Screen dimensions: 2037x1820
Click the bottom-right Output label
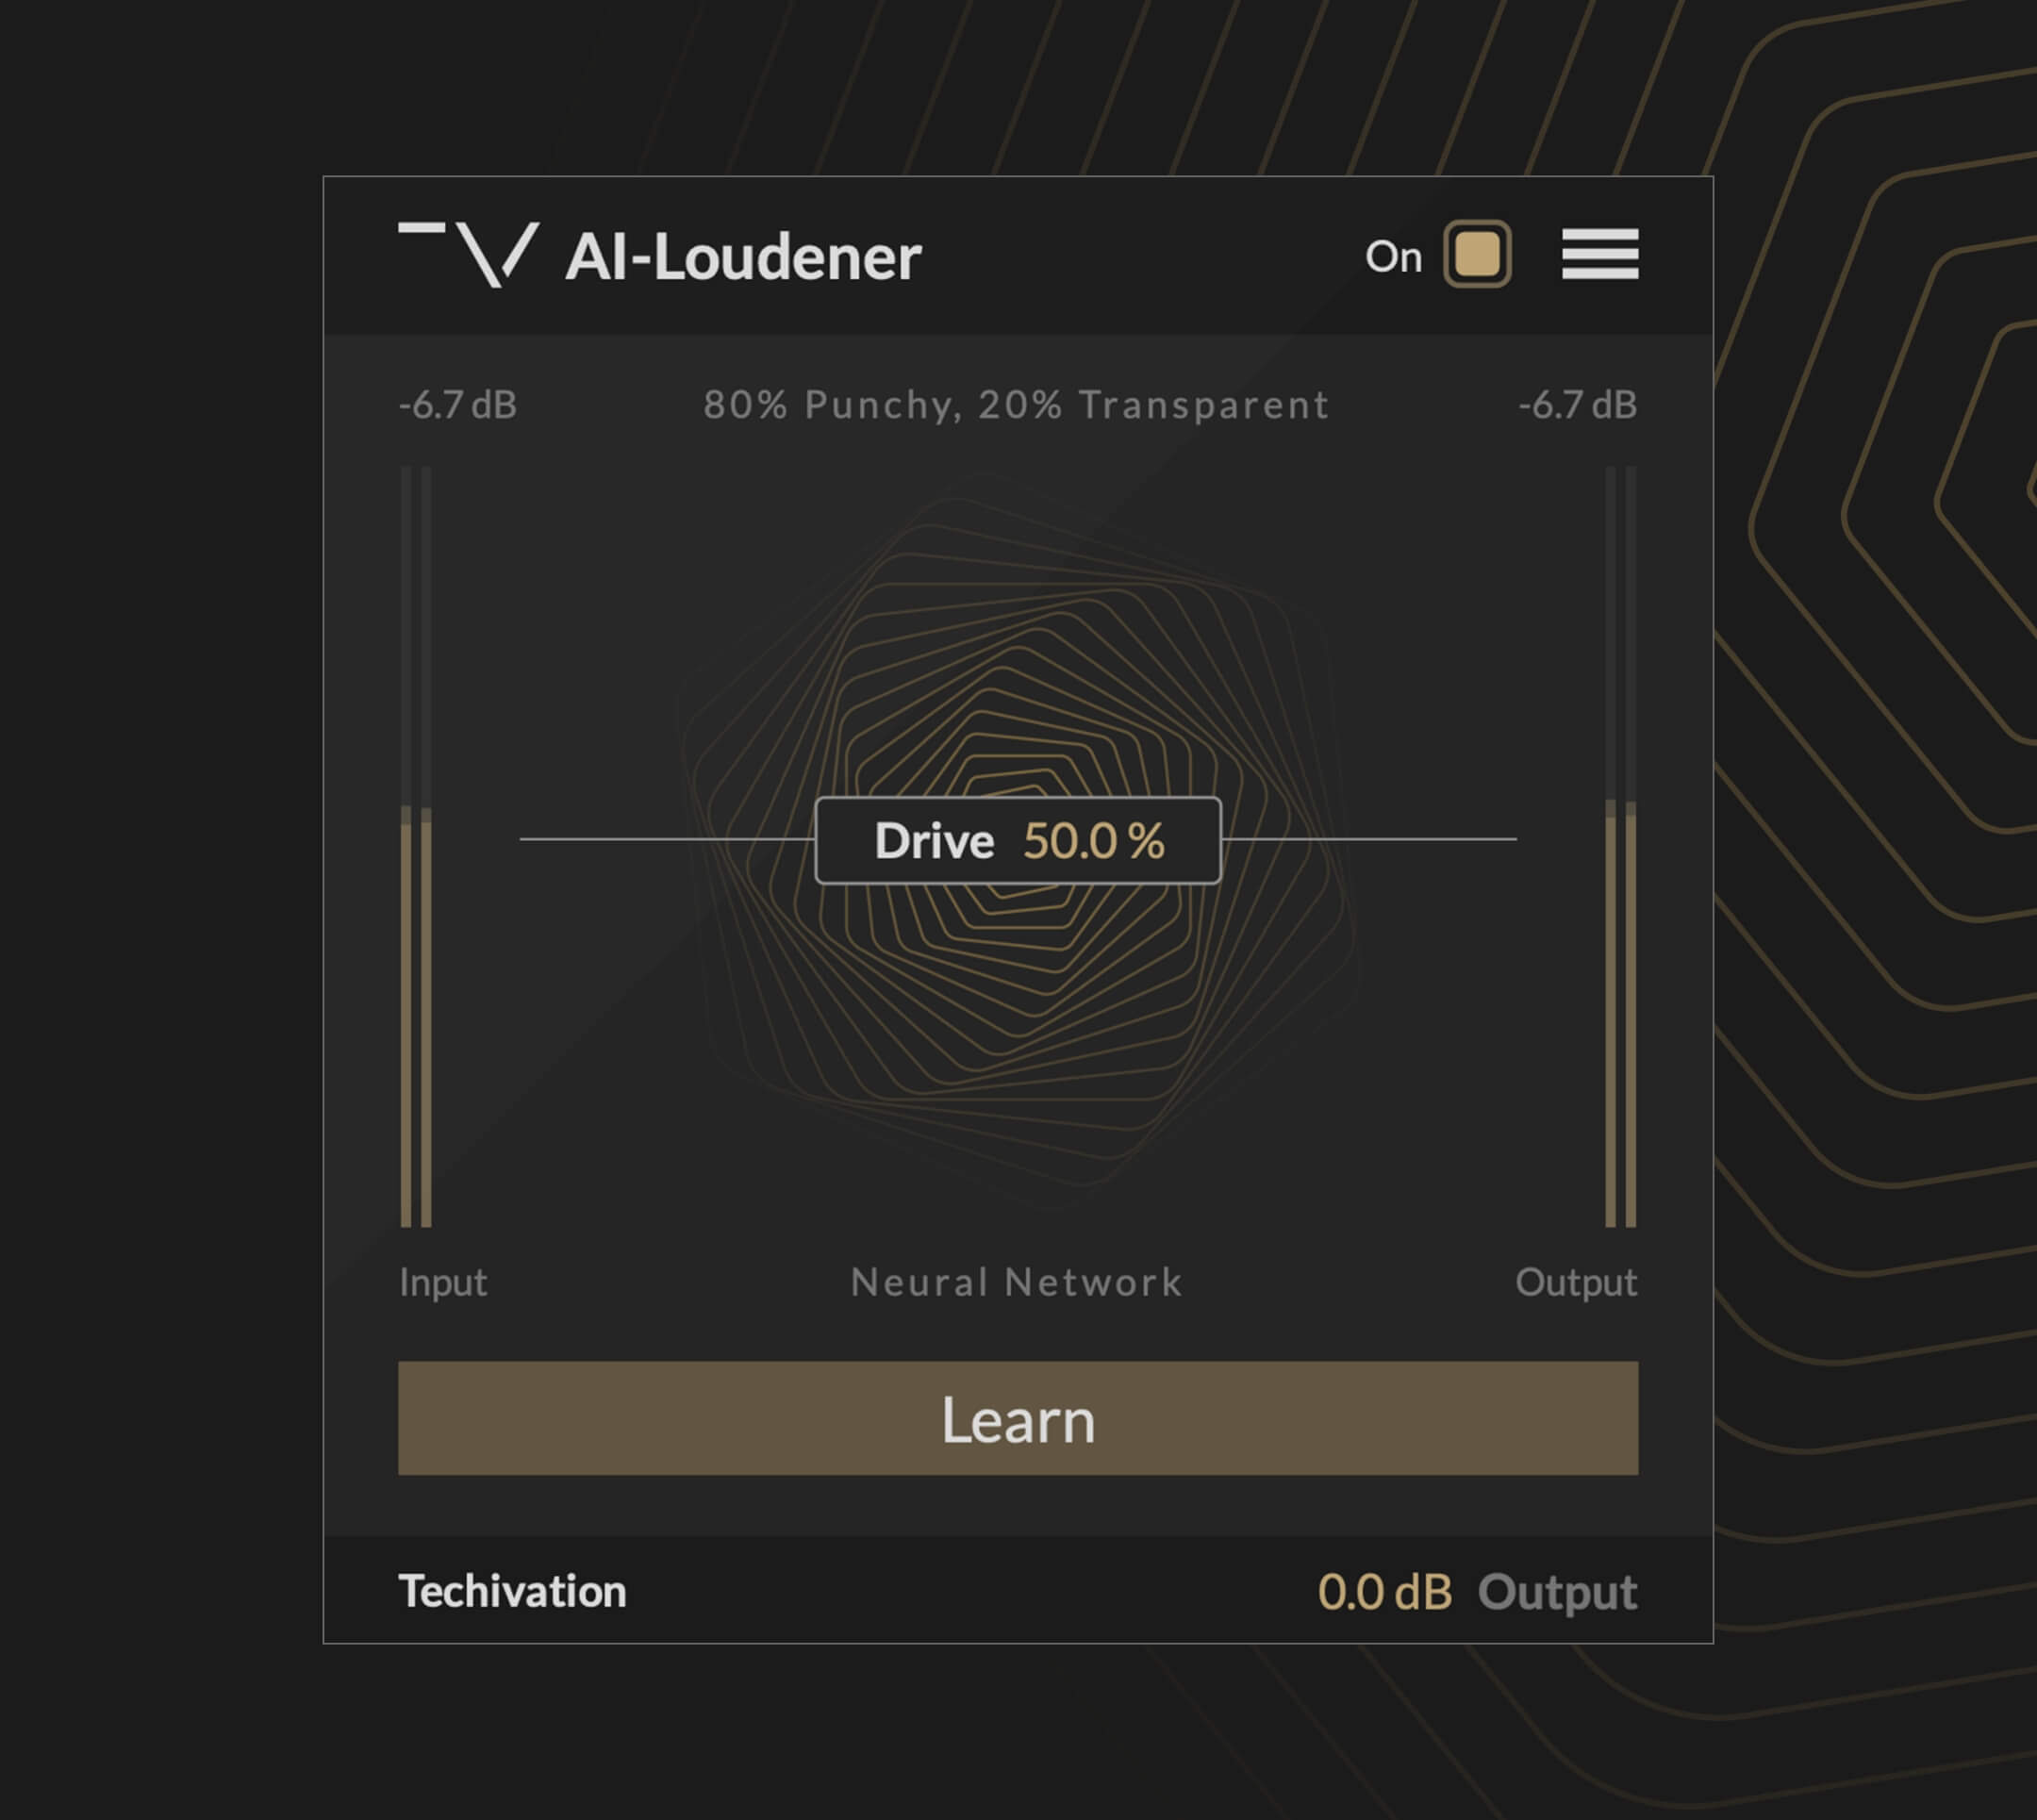pos(1557,1591)
